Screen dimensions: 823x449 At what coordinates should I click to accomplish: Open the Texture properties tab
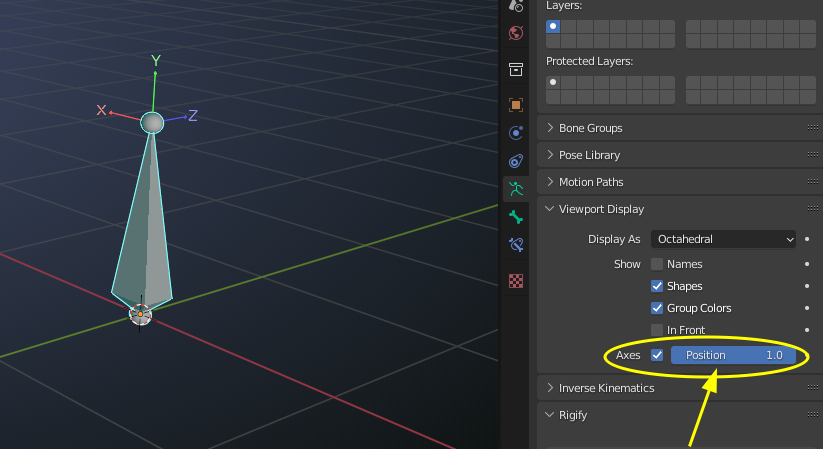[516, 281]
